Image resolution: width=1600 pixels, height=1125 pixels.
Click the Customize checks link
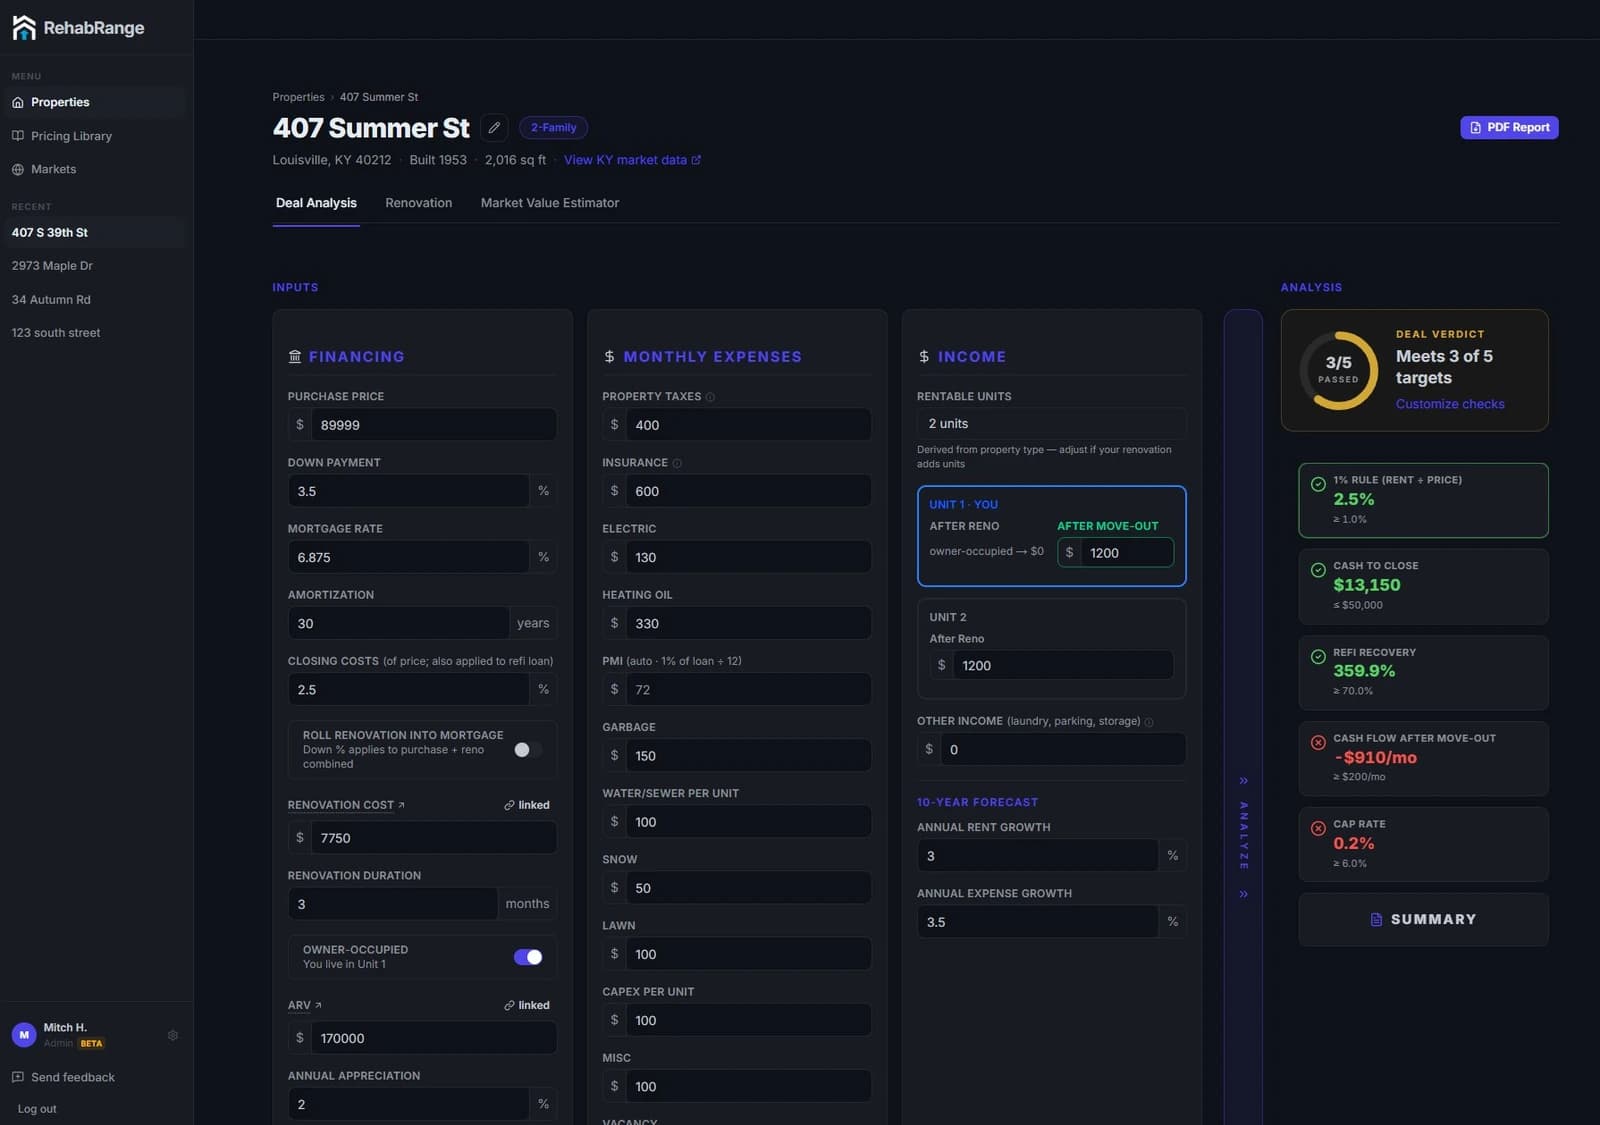coord(1450,404)
